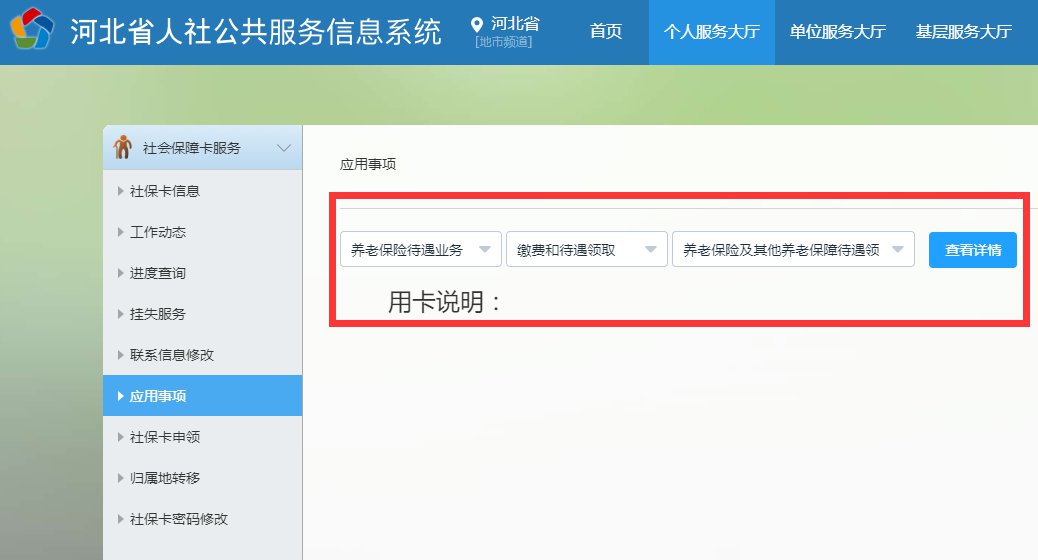The image size is (1038, 560).
Task: Select the highlighted 应用事项 sidebar item
Action: pos(203,396)
